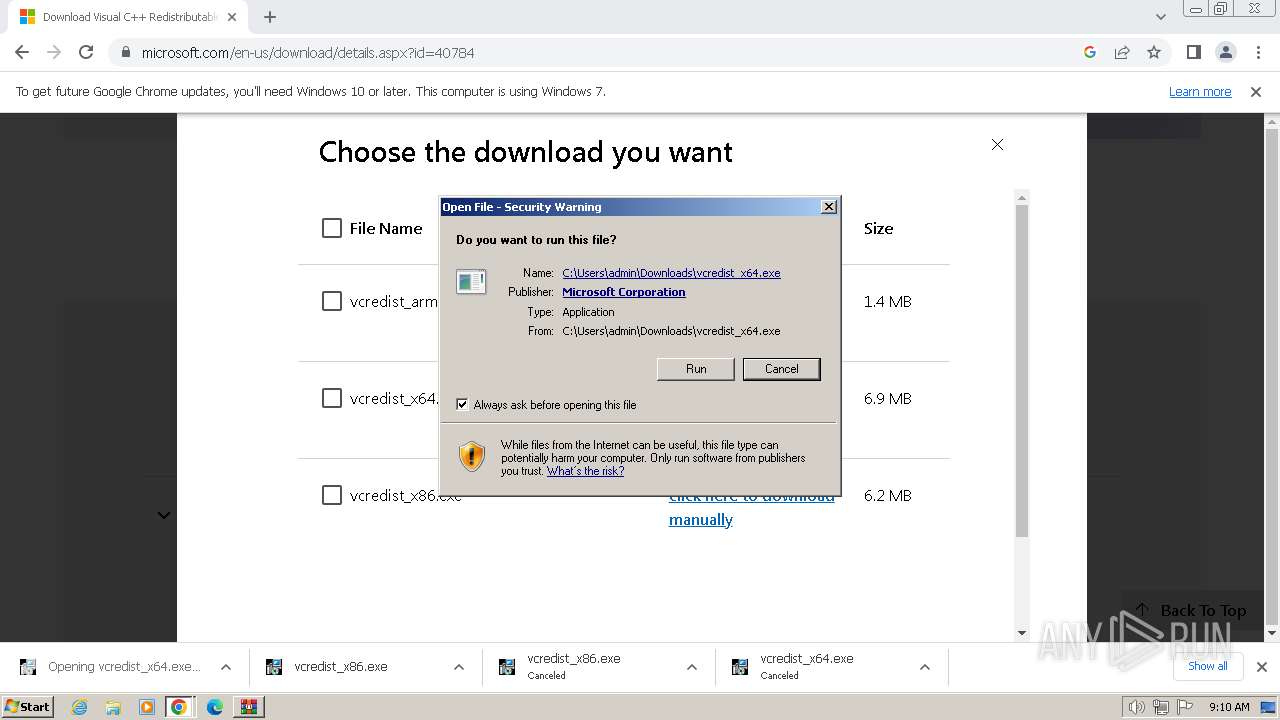Close the Download Visual C++ tab
The width and height of the screenshot is (1280, 720).
tap(232, 17)
